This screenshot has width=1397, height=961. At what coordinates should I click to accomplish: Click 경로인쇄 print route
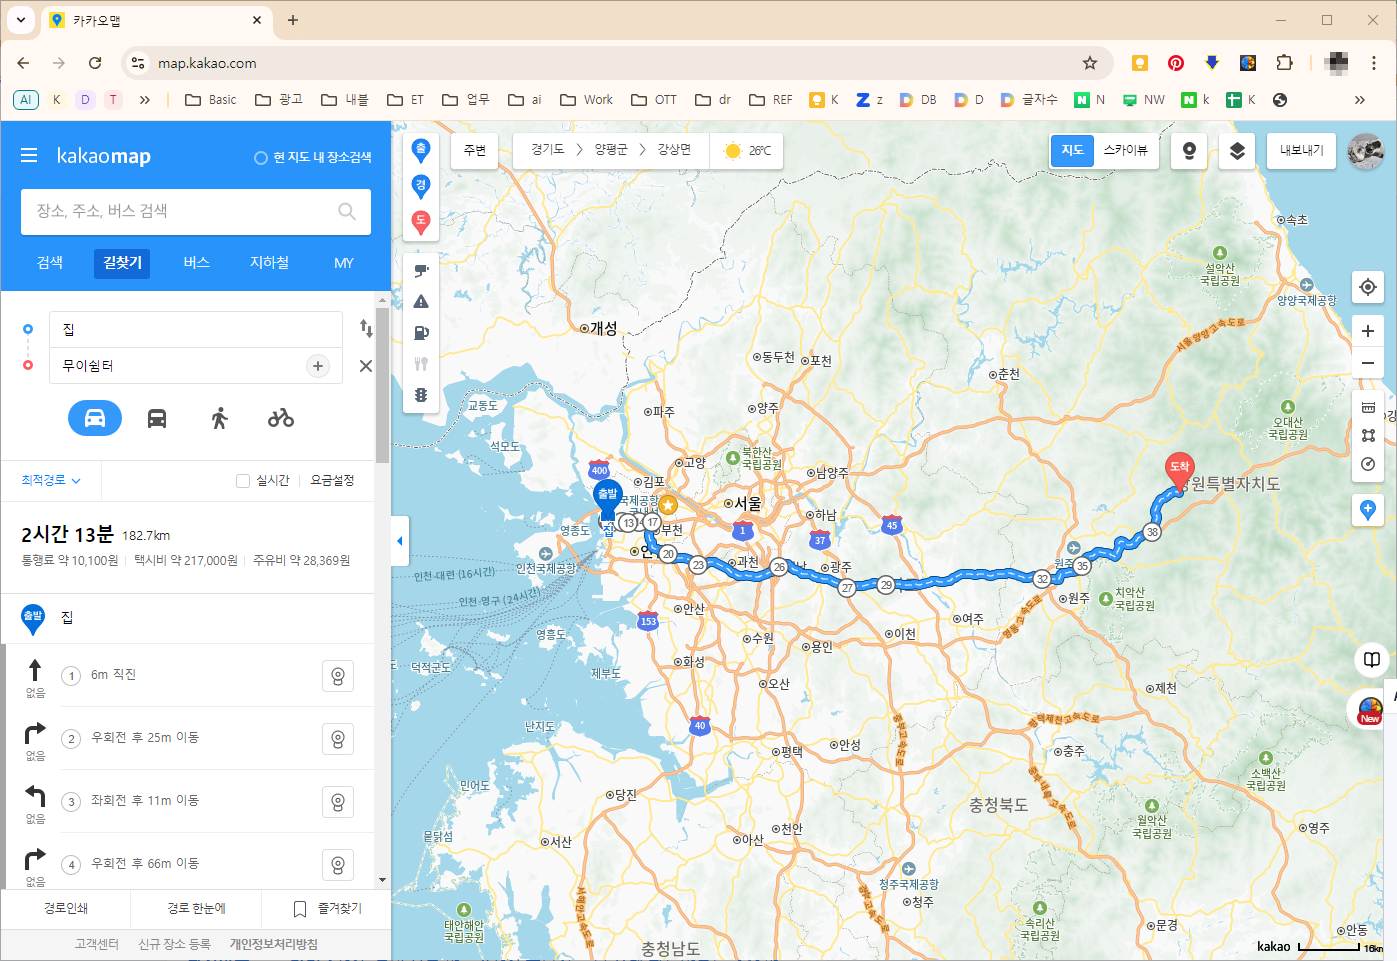[66, 909]
